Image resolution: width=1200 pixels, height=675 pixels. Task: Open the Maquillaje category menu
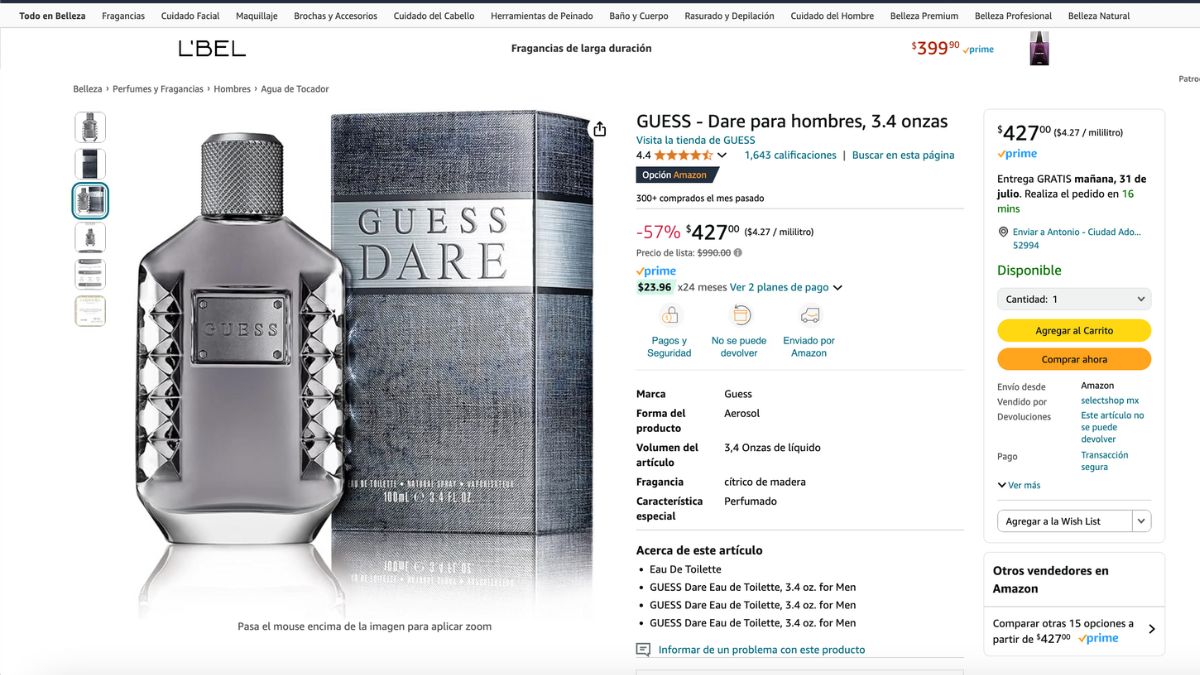click(x=257, y=16)
